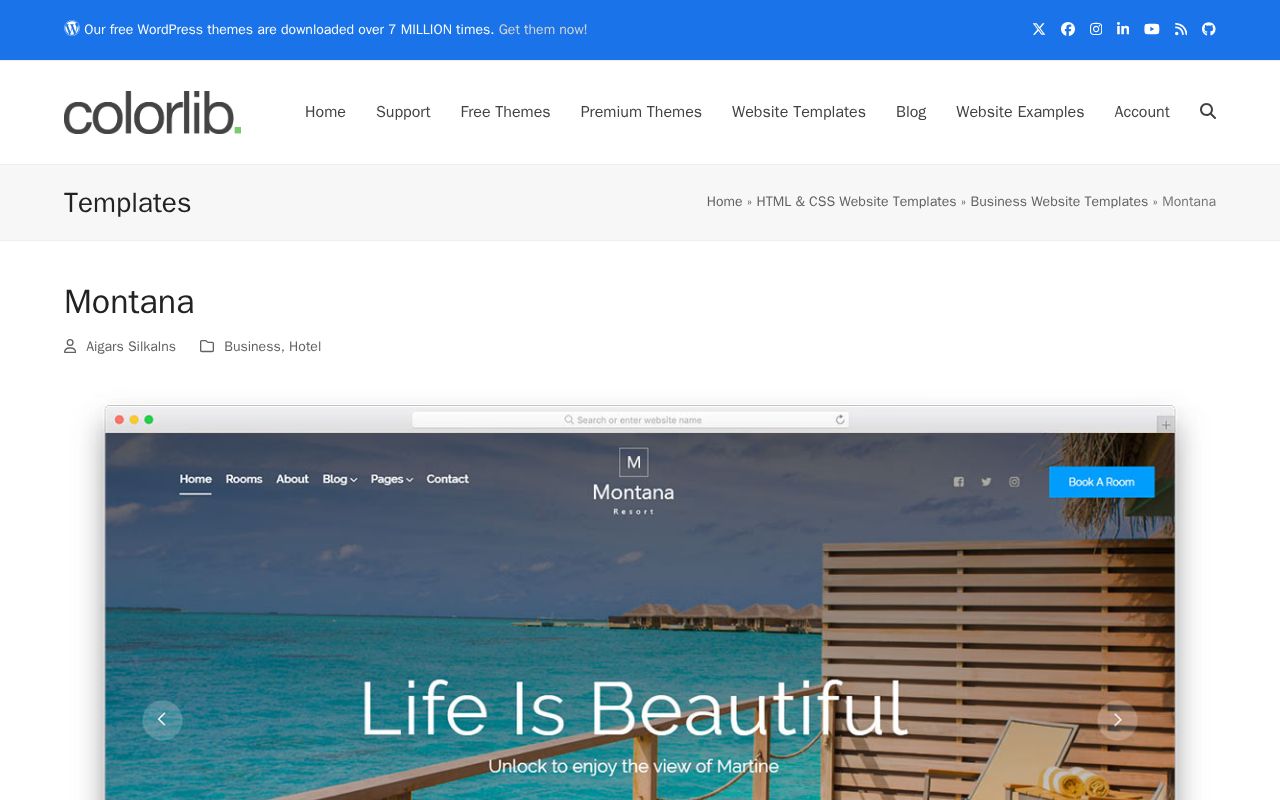
Task: Click the category folder icon
Action: (x=207, y=346)
